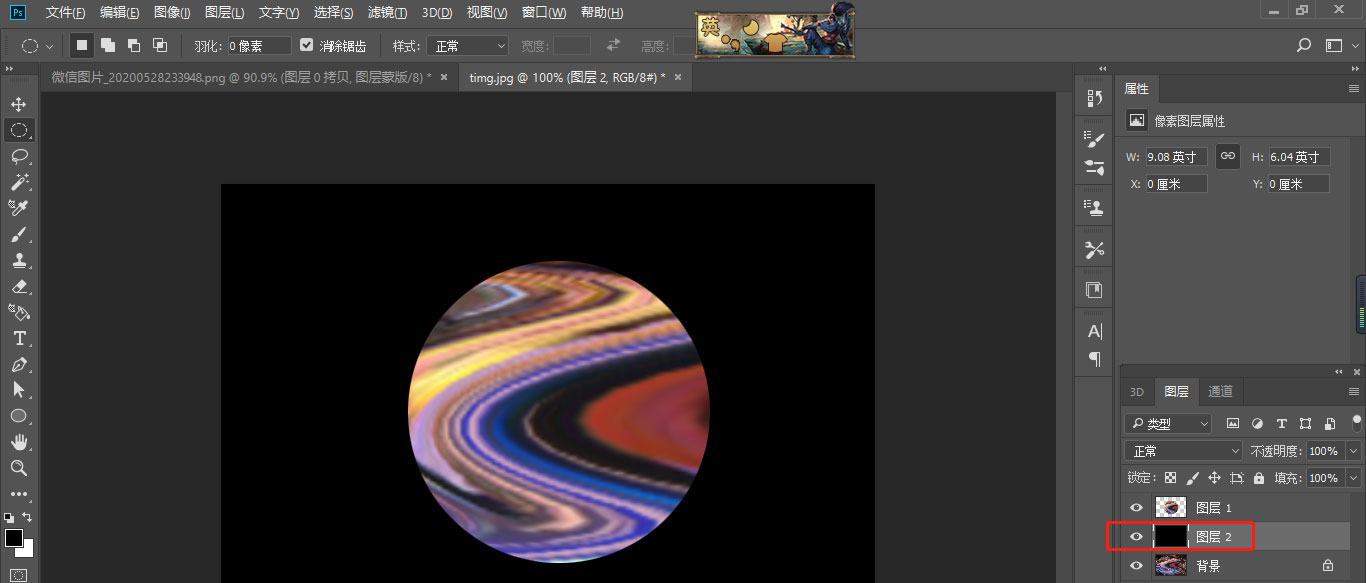Pick the Magic Wand tool
This screenshot has height=583, width=1366.
pos(19,182)
